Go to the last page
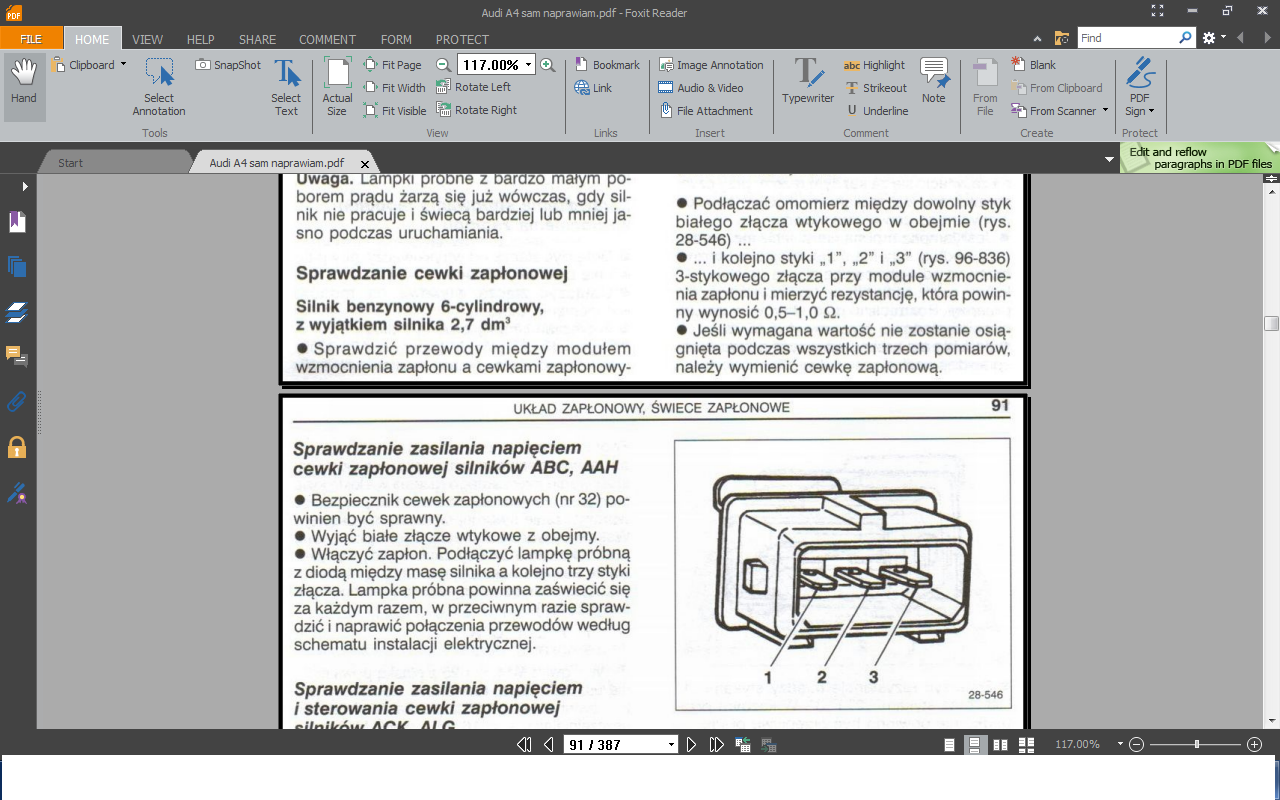This screenshot has height=800, width=1280. (x=716, y=744)
